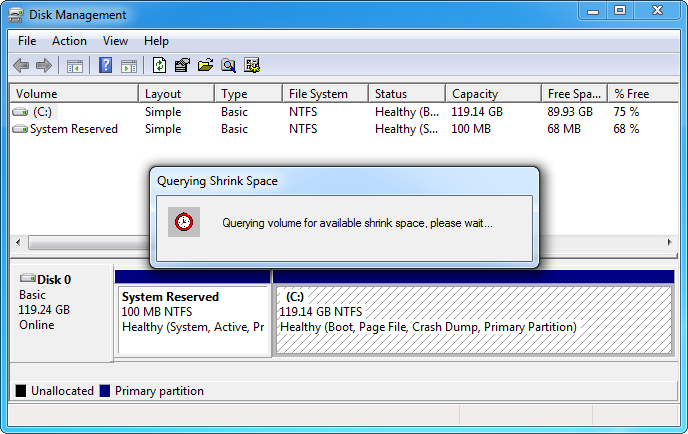This screenshot has height=434, width=688.
Task: Click the Healthy (S... status cell
Action: click(406, 129)
